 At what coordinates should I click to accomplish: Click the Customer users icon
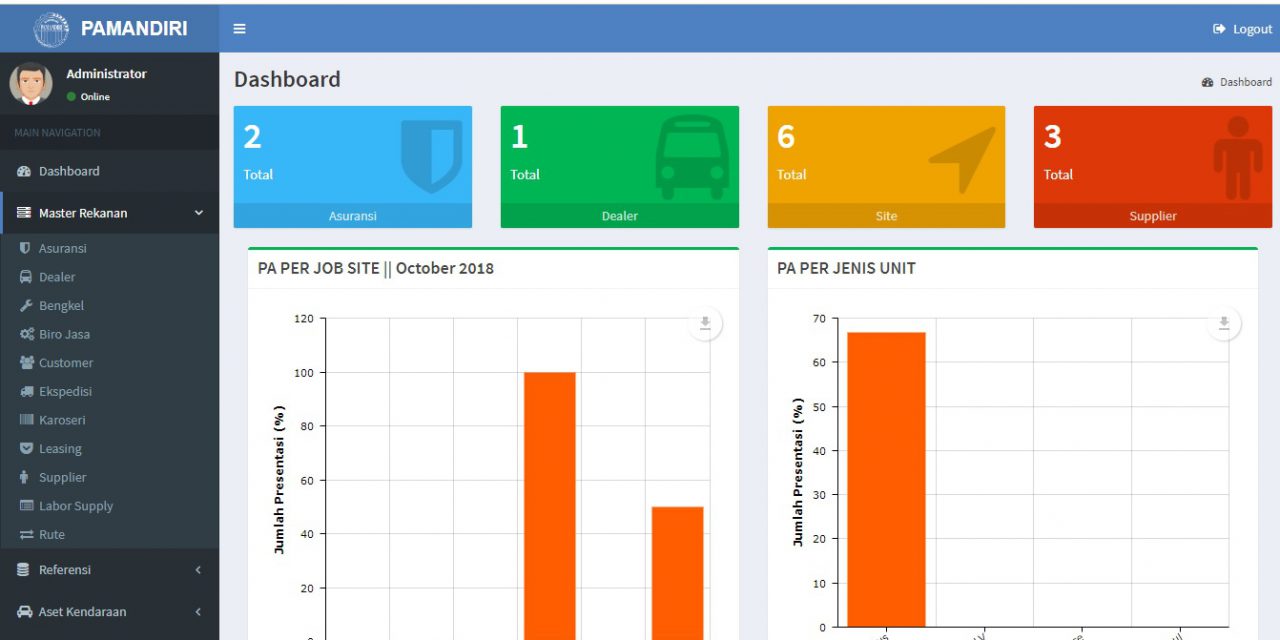click(x=26, y=363)
